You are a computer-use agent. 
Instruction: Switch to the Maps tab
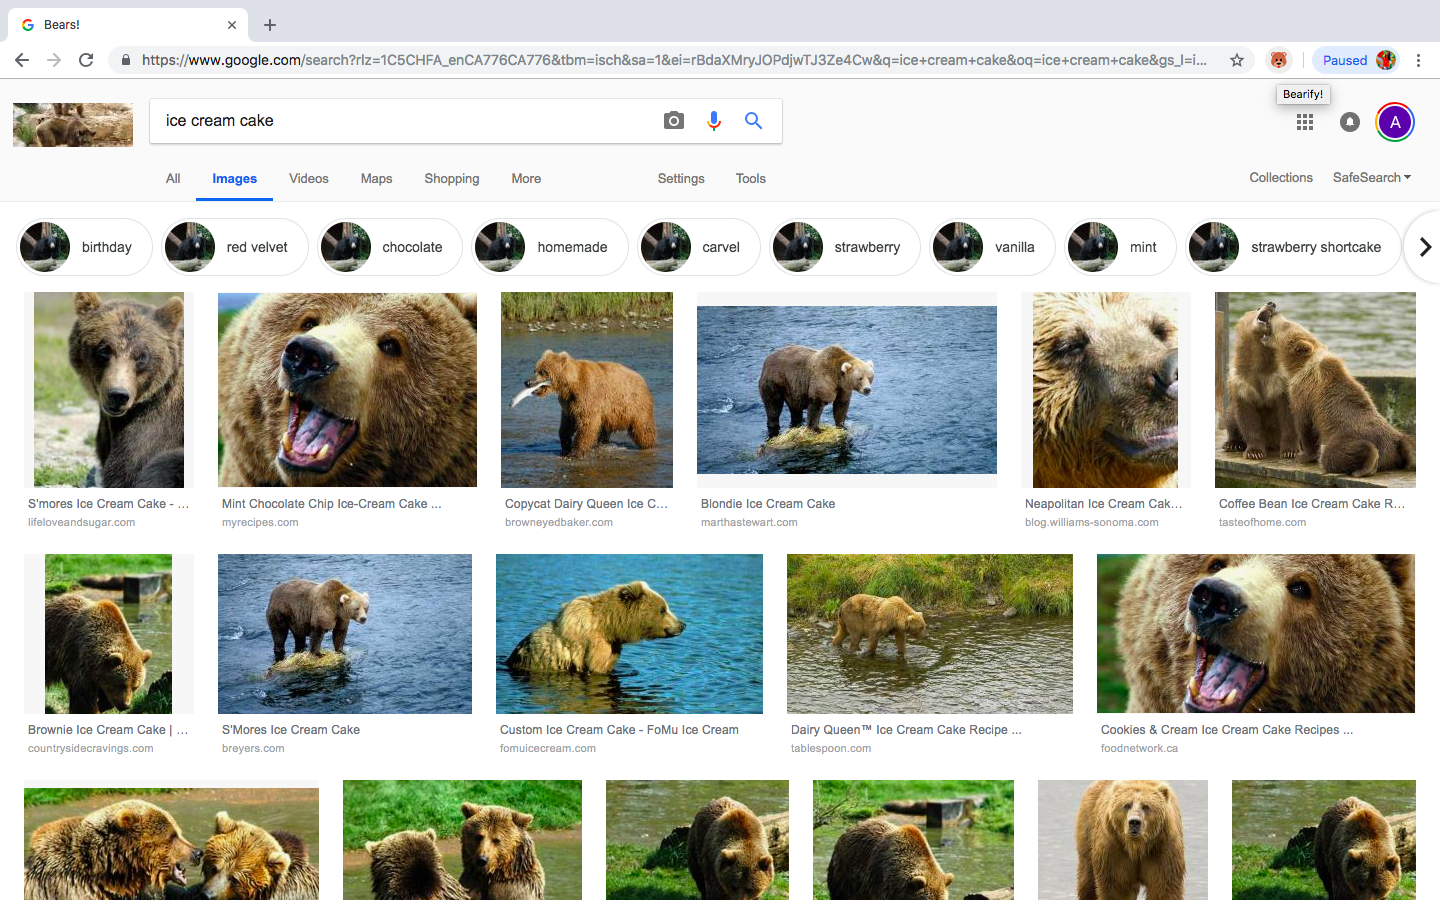point(377,178)
